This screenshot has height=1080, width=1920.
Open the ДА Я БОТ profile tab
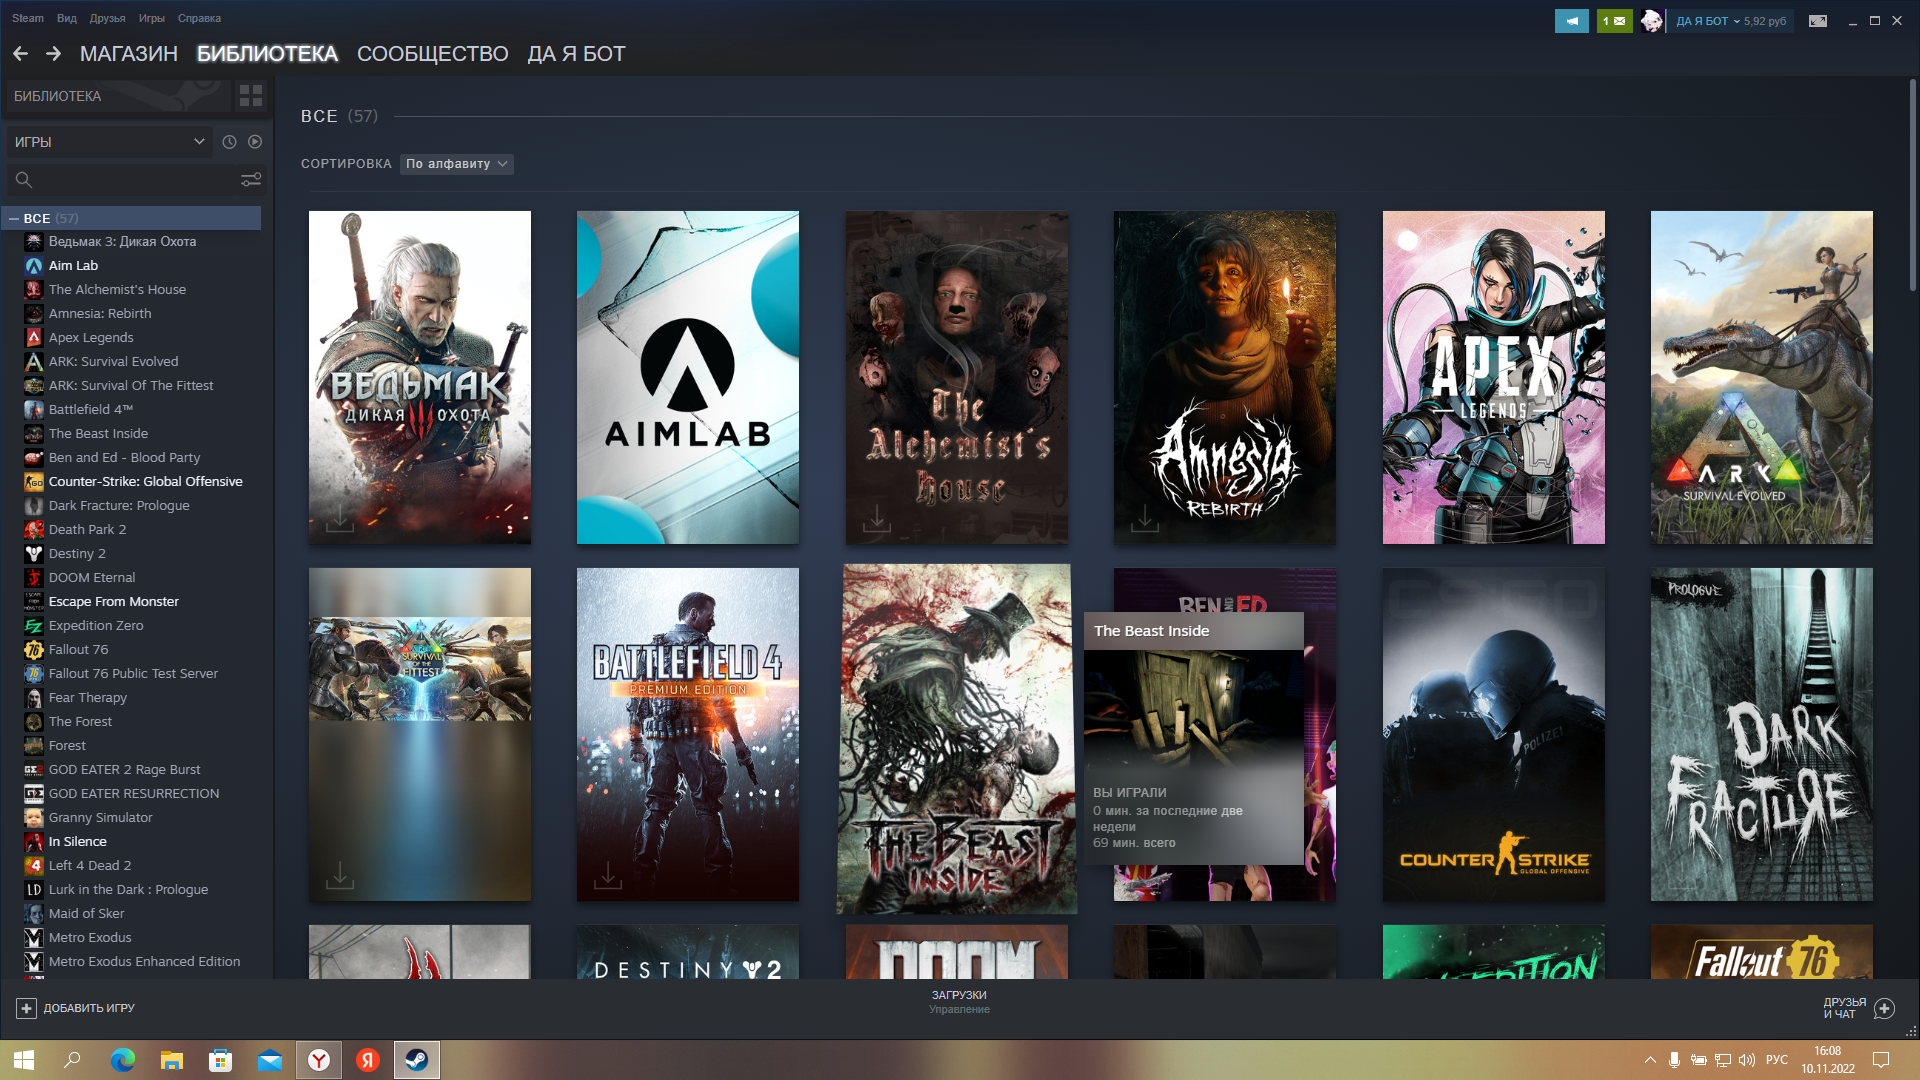pyautogui.click(x=576, y=54)
